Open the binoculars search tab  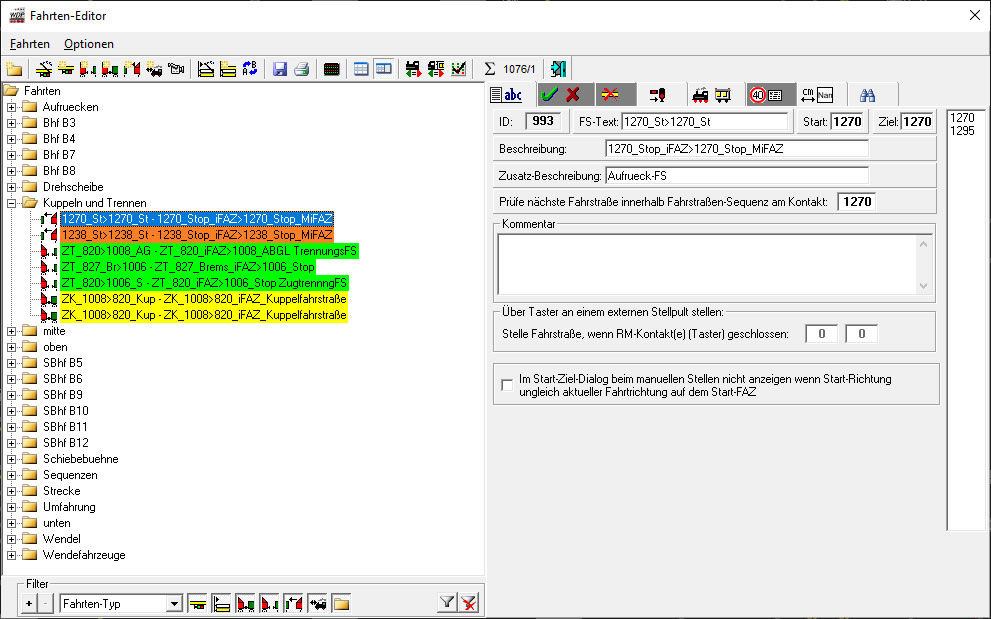868,95
